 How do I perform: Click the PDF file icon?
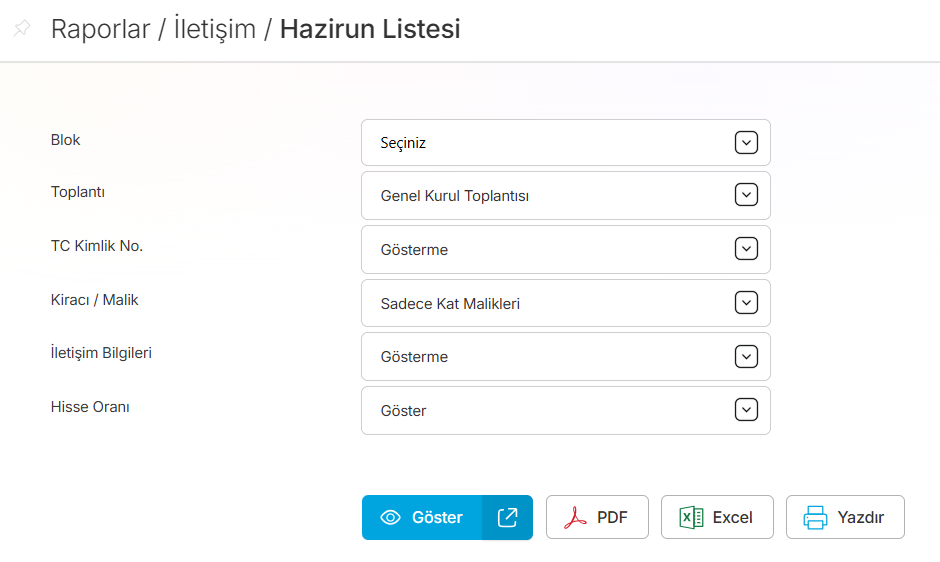[x=575, y=518]
